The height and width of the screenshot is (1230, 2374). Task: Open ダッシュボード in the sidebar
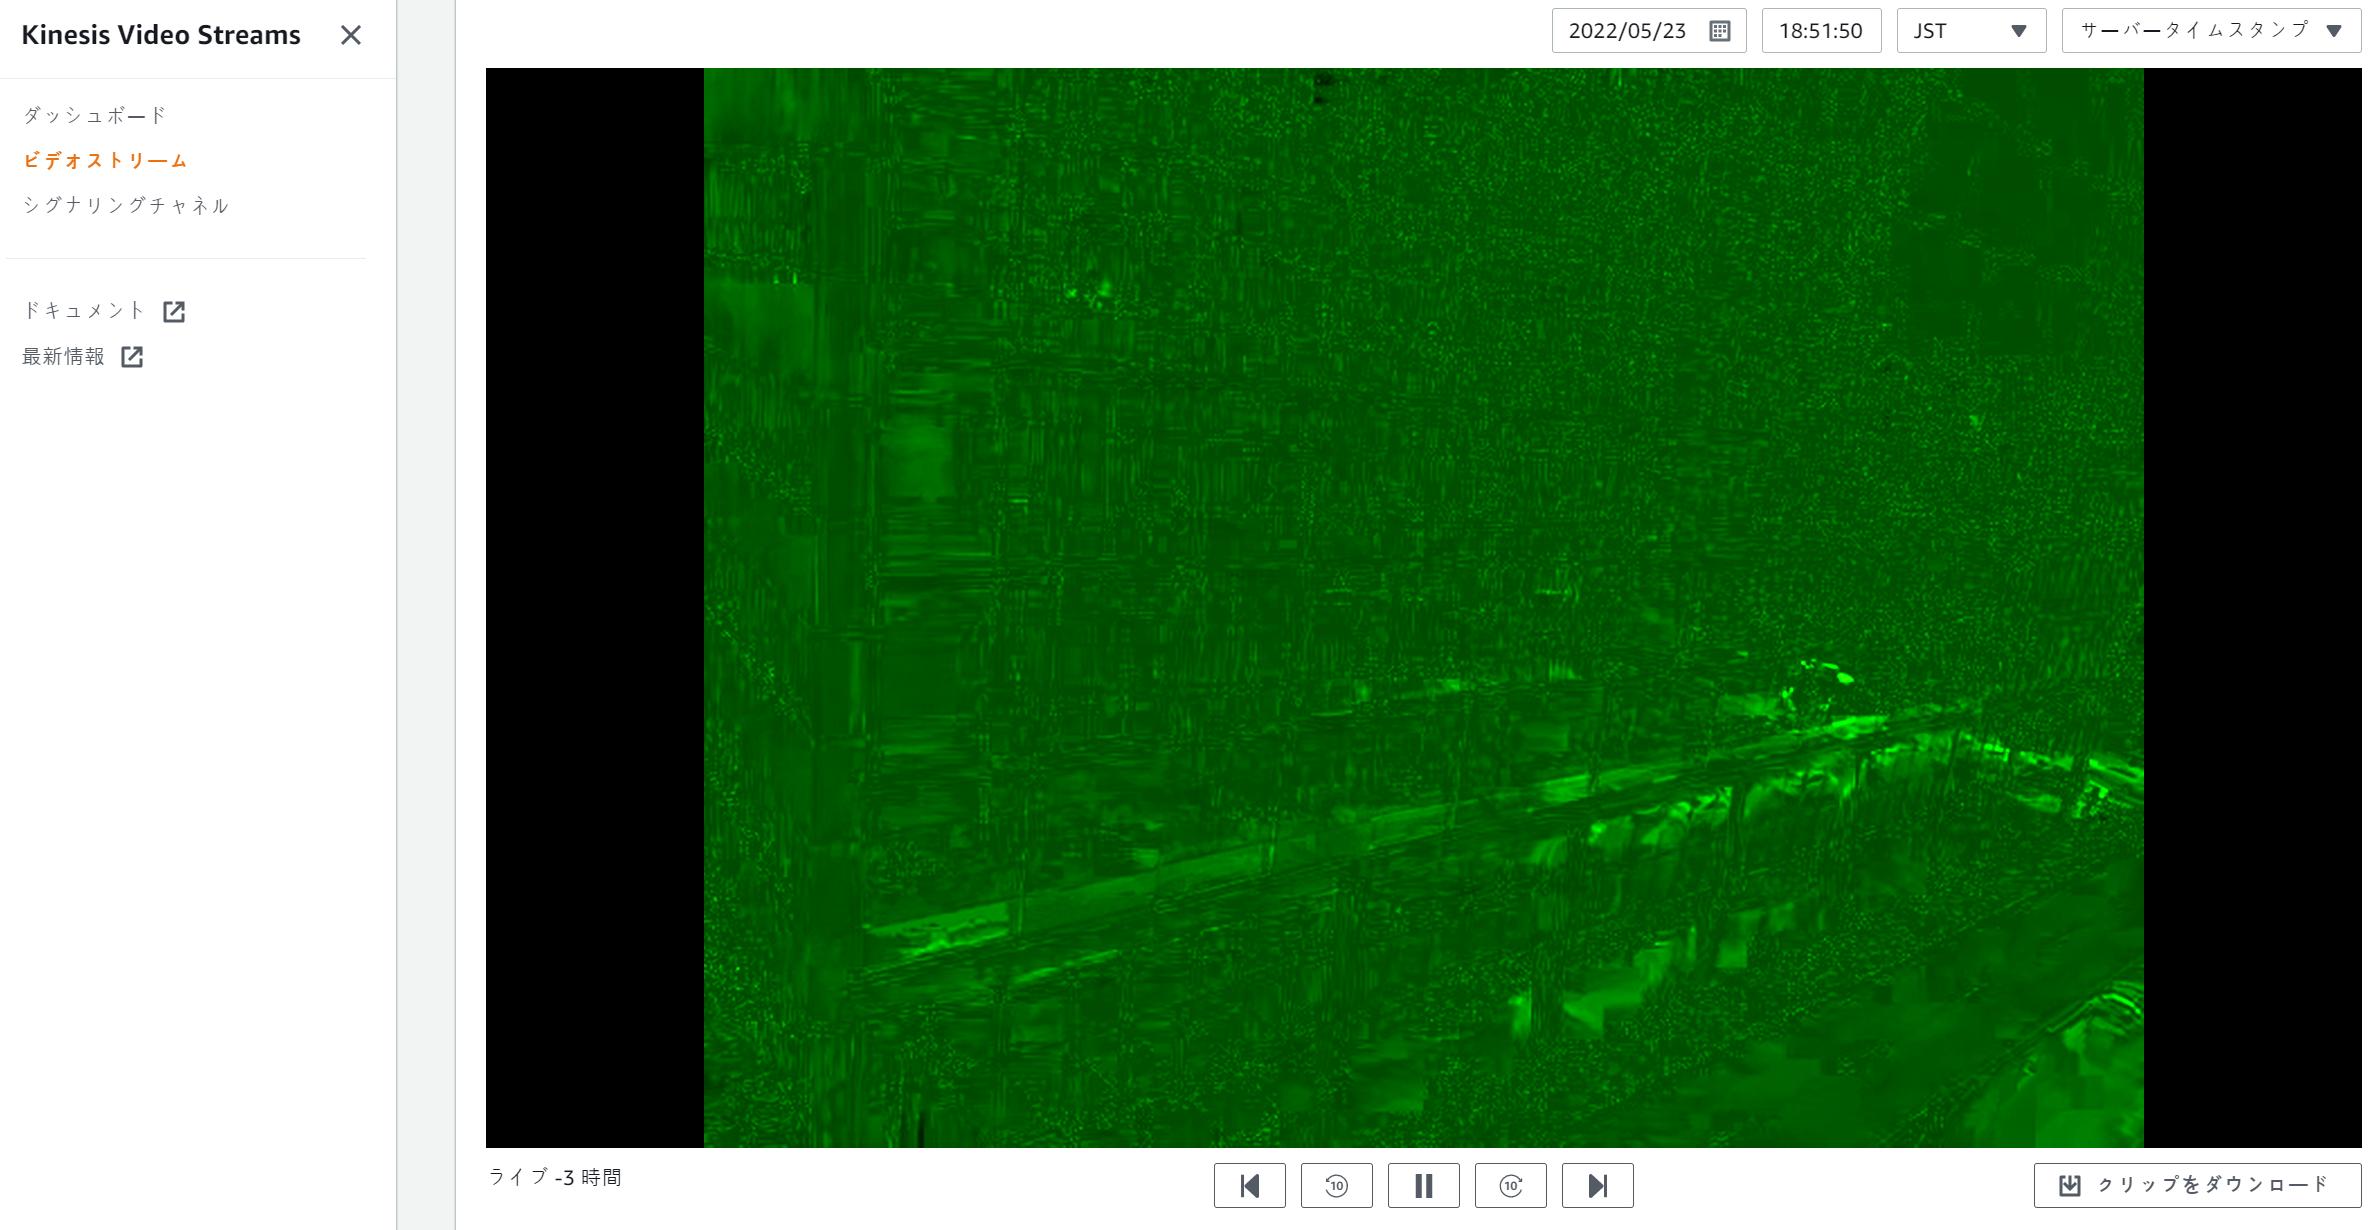coord(94,116)
